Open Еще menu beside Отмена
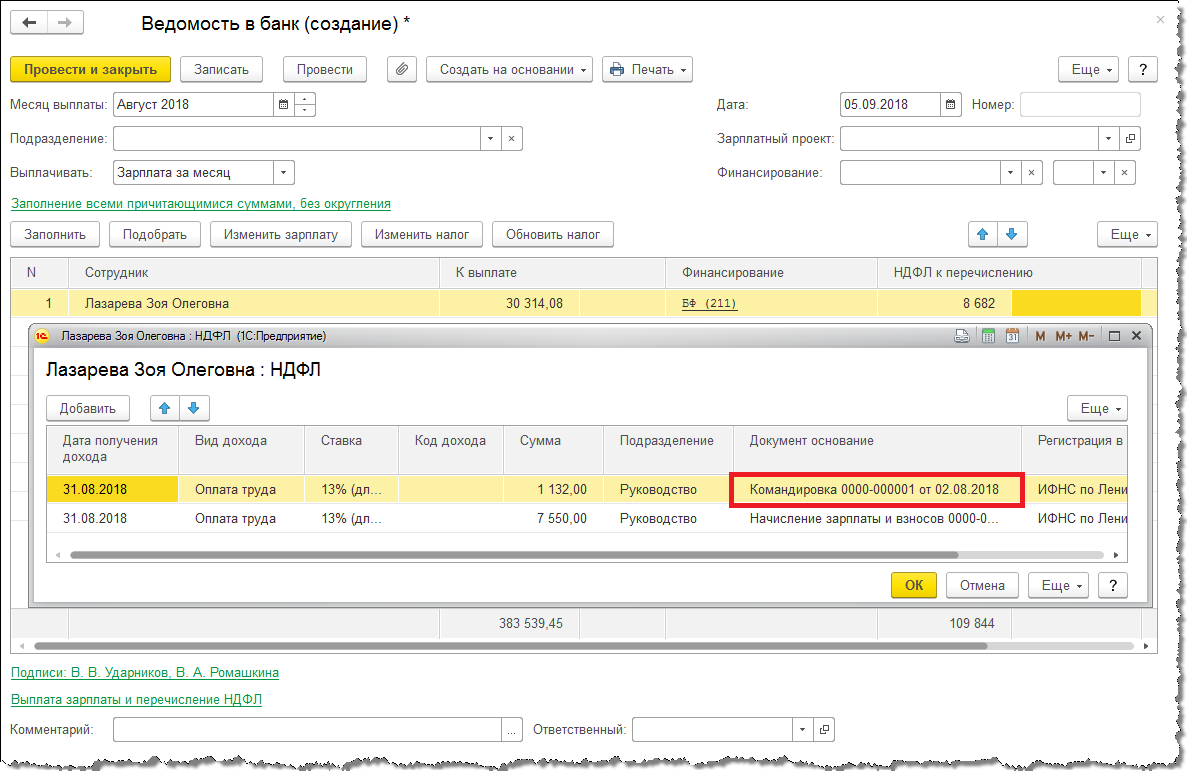Screen dimensions: 1187x771 click(1058, 585)
